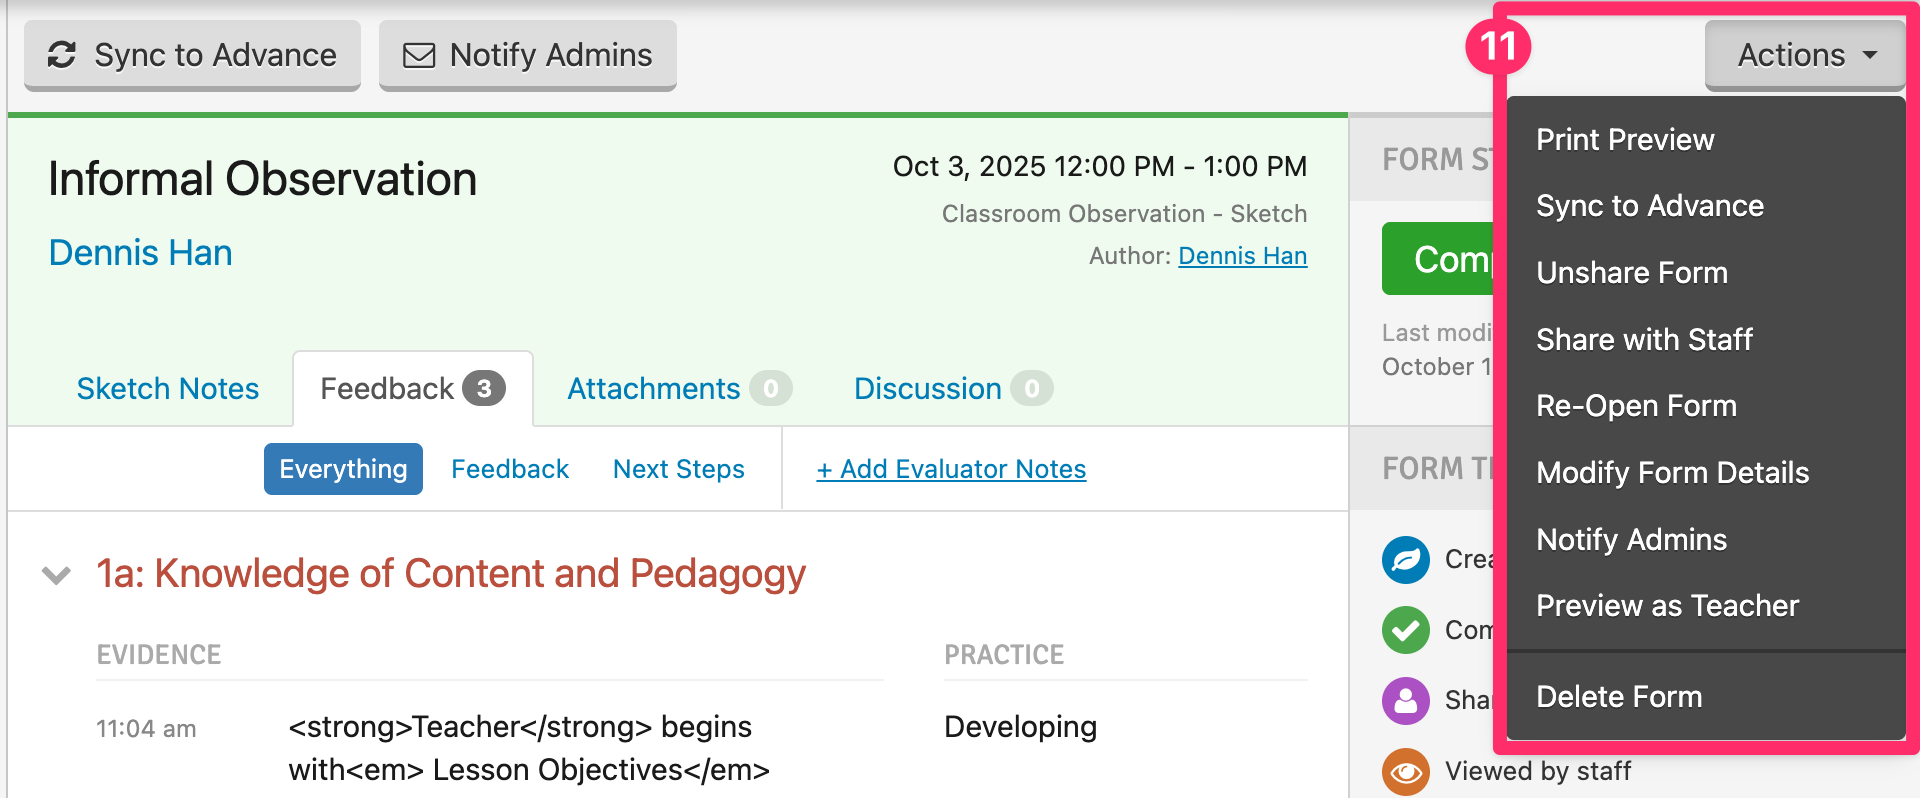The image size is (1920, 798).
Task: Open the Actions dropdown button
Action: pyautogui.click(x=1806, y=55)
